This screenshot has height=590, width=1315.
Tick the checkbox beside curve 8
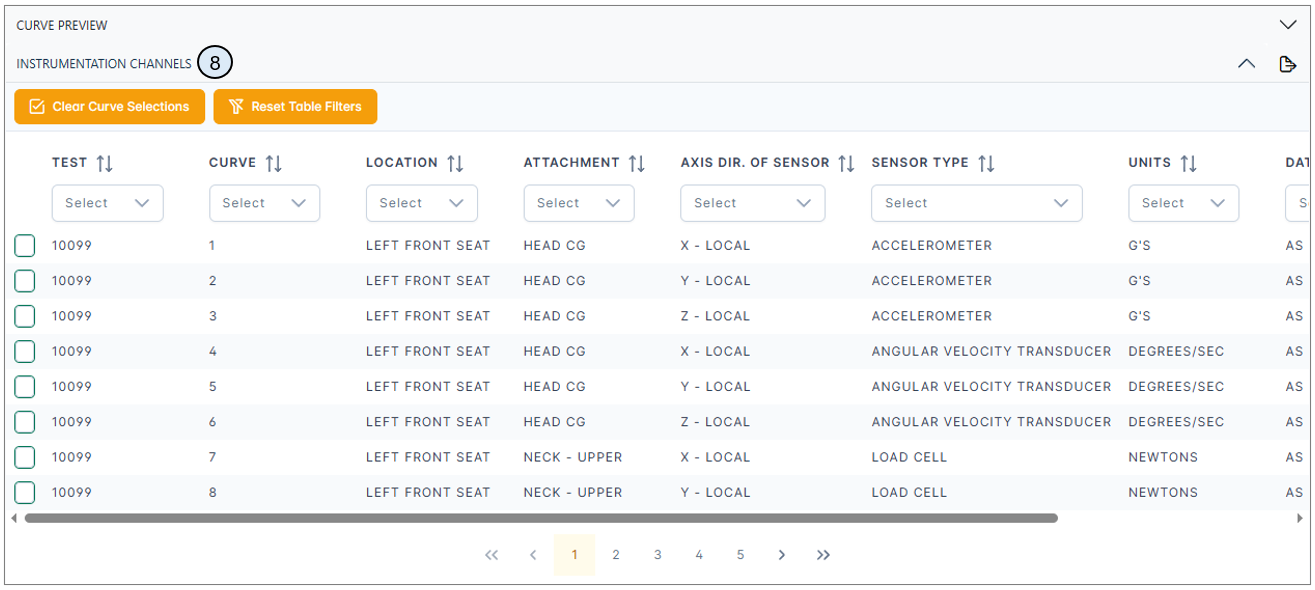pos(25,492)
